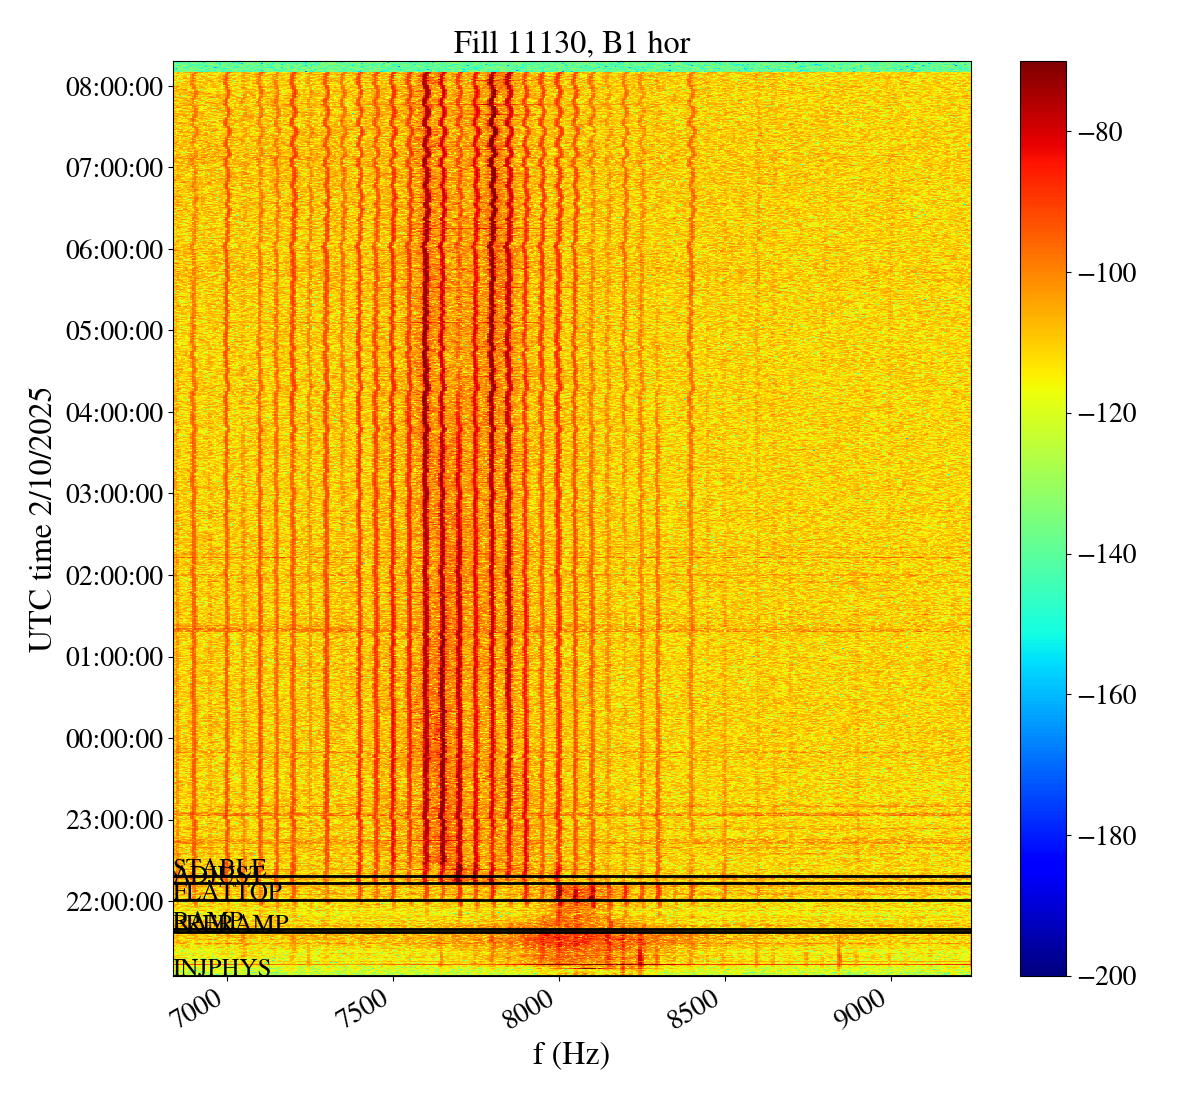This screenshot has height=1100, width=1200.
Task: Pick the 04:00:00 time tick label
Action: (x=114, y=412)
